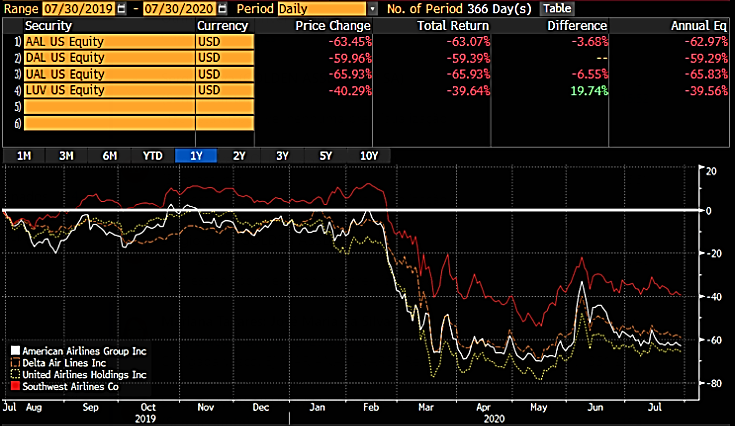Click red legend swatch for Southwest Airlines
Viewport: 735px width, 426px height.
[15, 386]
